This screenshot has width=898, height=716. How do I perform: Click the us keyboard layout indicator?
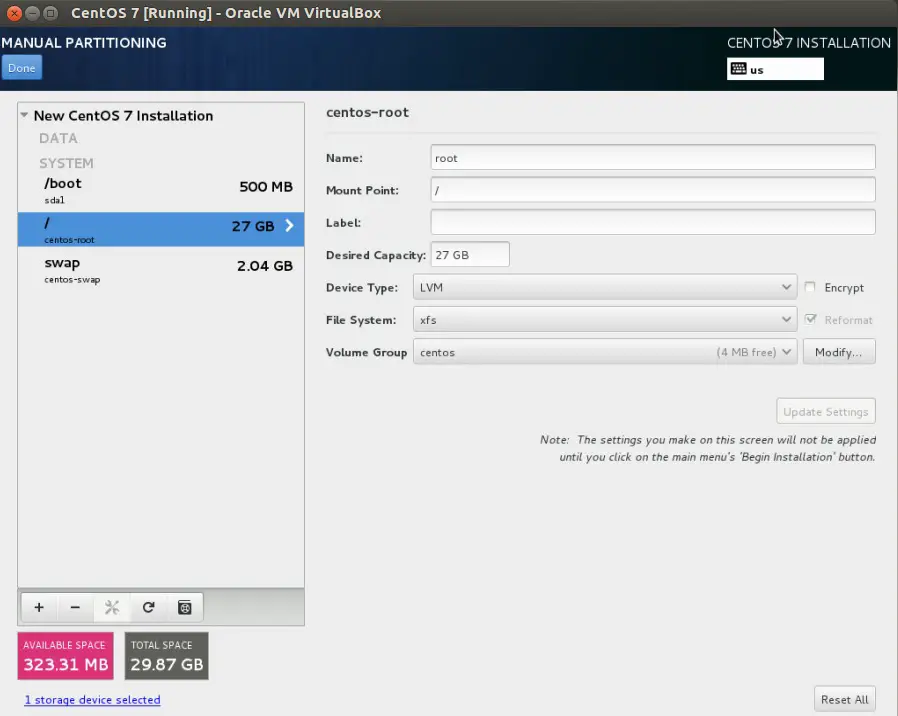pyautogui.click(x=775, y=69)
